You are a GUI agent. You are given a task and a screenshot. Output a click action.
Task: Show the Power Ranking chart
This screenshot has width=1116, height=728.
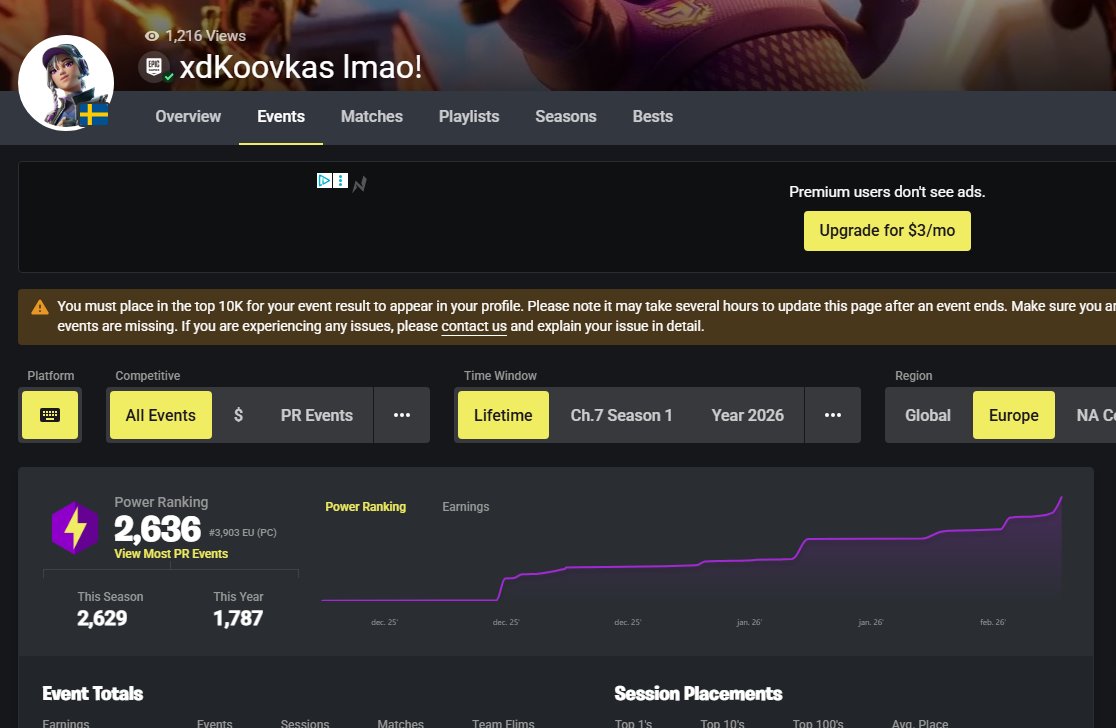[366, 507]
